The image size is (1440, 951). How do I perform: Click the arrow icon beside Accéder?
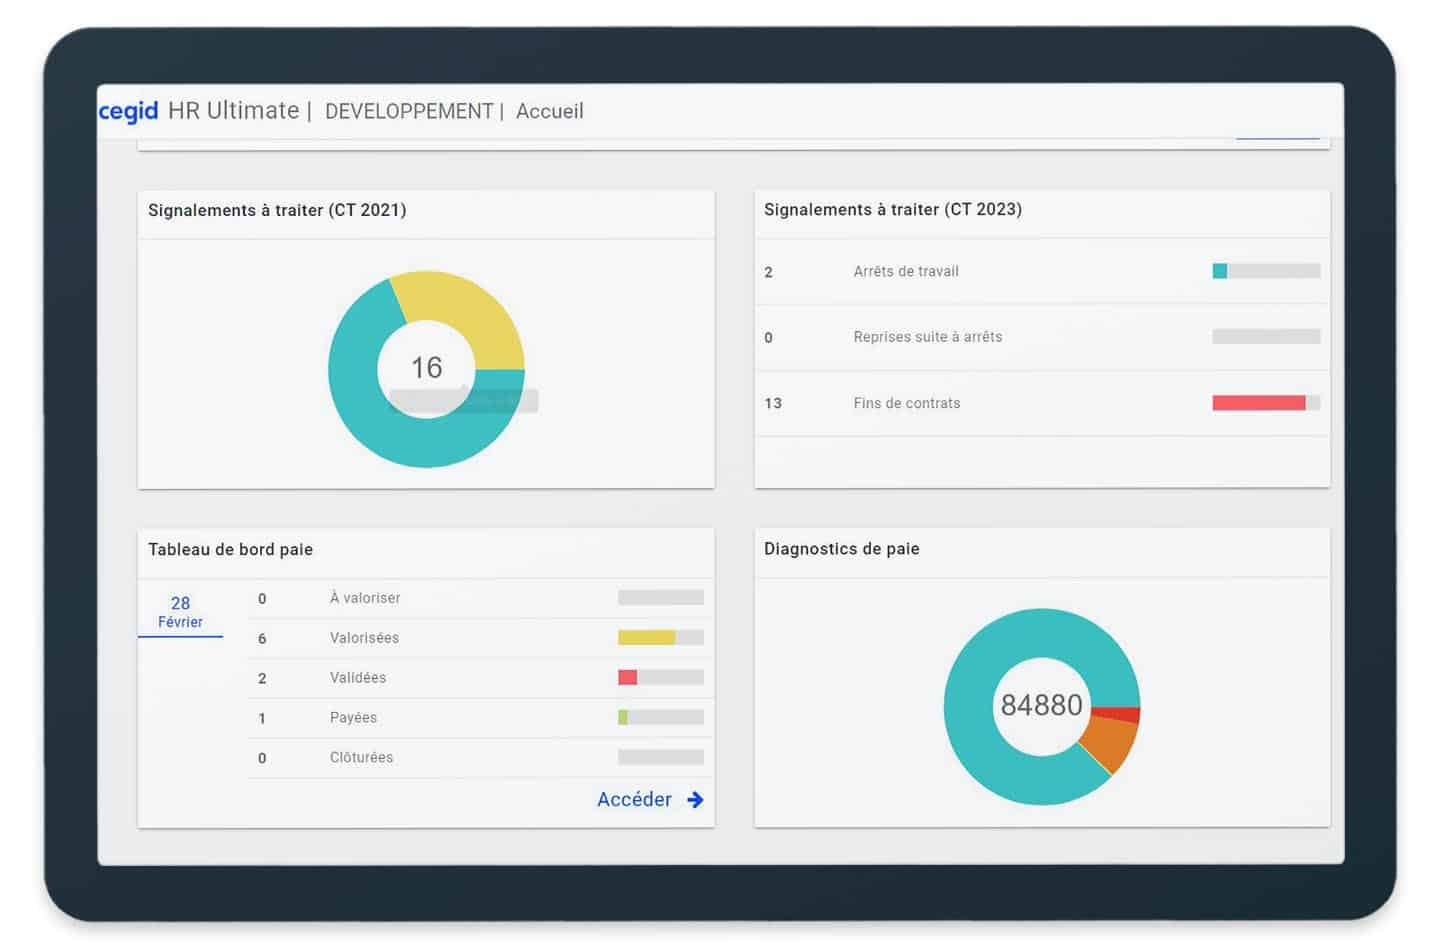695,800
